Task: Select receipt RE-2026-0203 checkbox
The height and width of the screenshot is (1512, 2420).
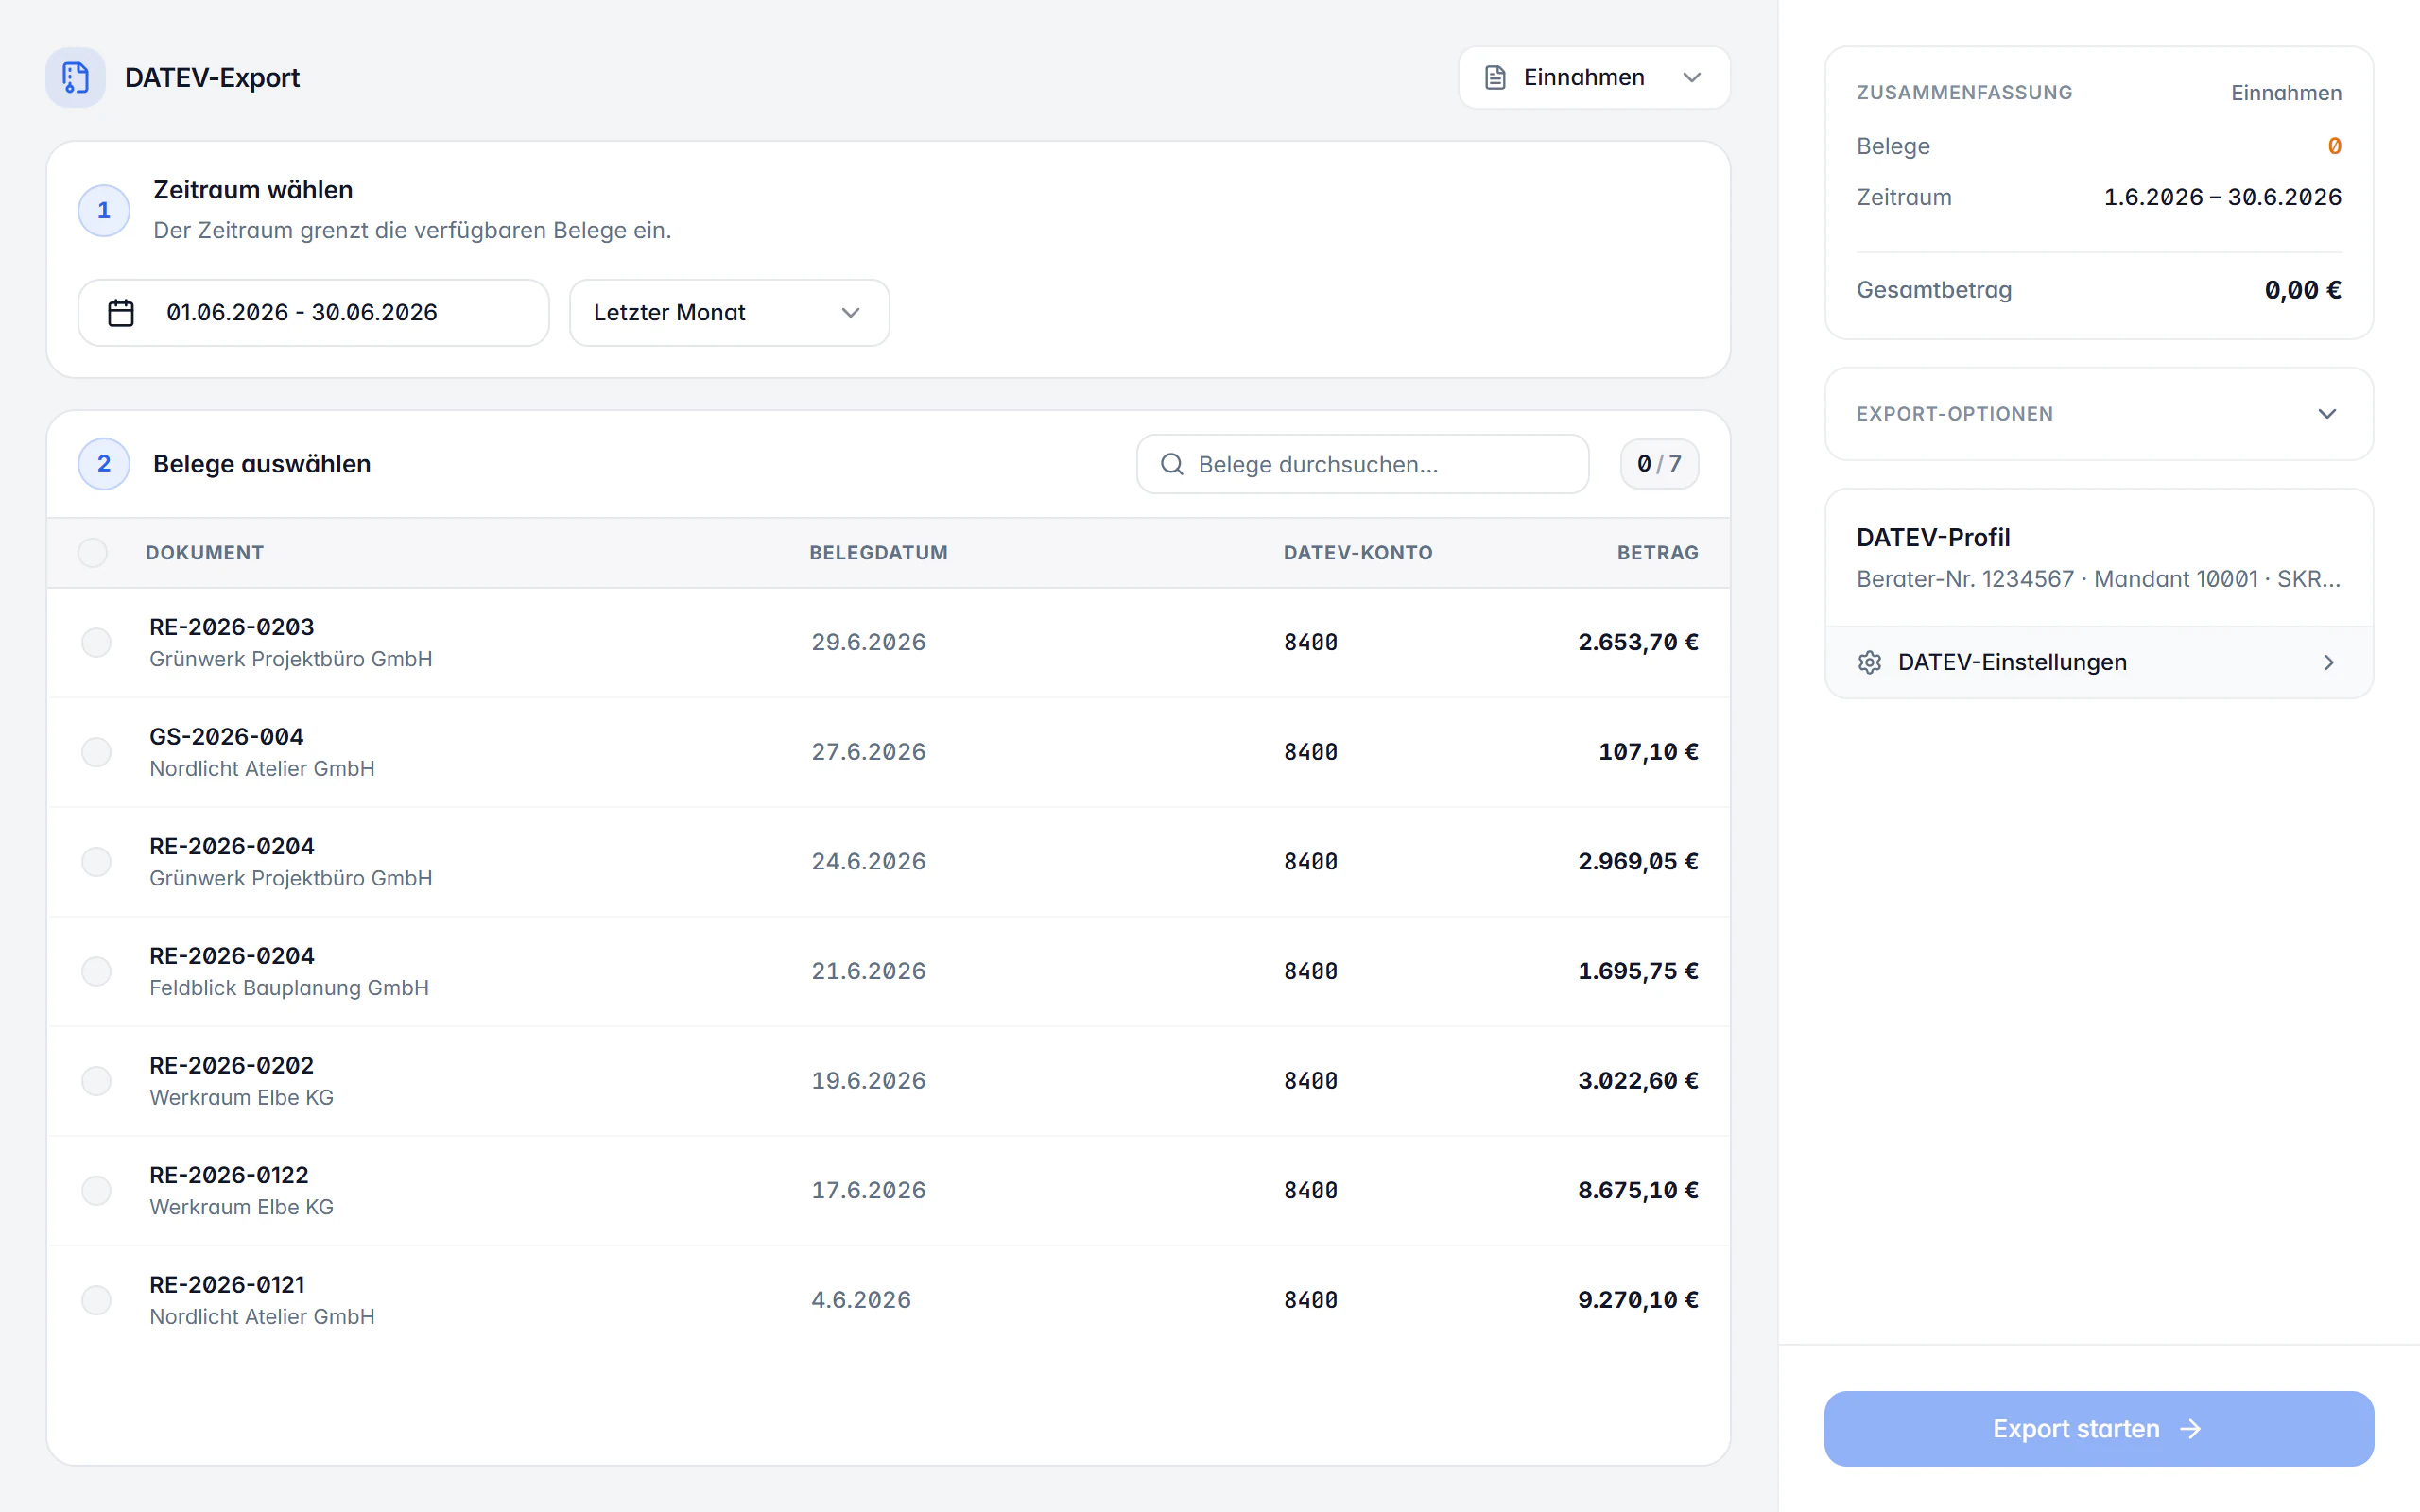Action: point(96,642)
